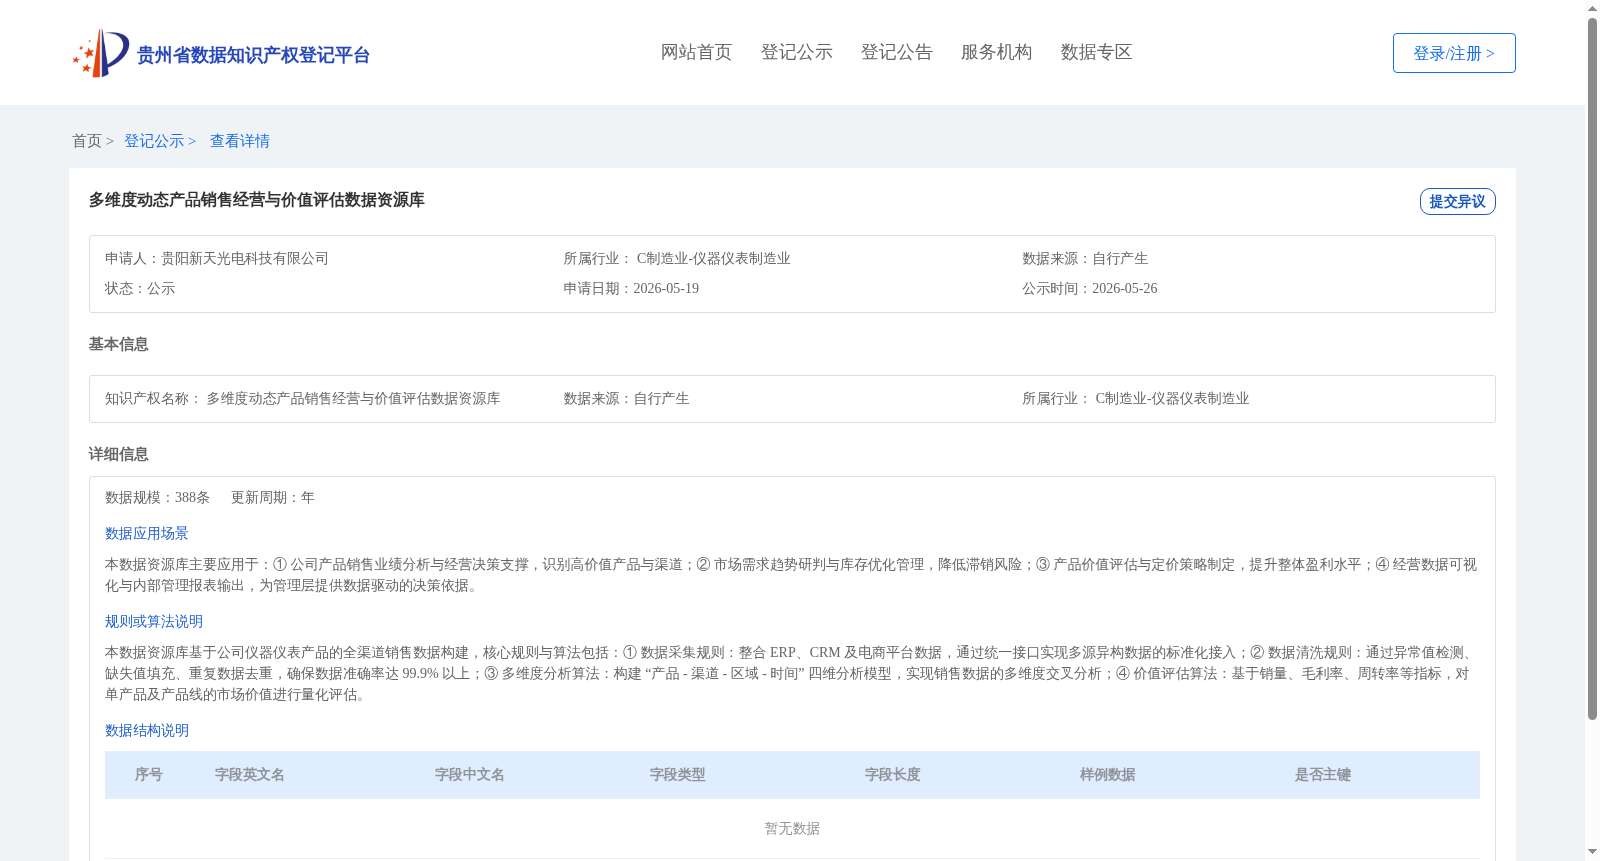
Task: Click the 字段英文名 column header
Action: click(250, 775)
